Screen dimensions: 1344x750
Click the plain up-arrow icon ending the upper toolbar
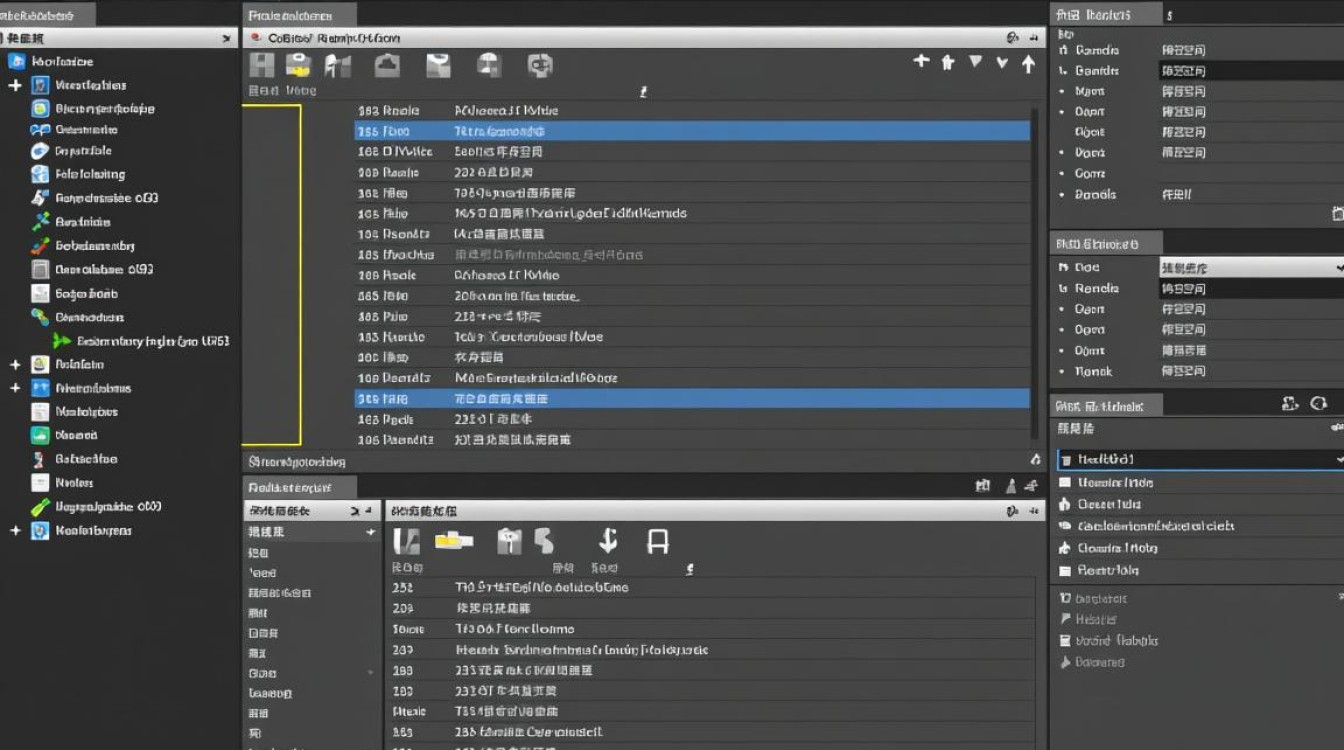coord(1028,63)
